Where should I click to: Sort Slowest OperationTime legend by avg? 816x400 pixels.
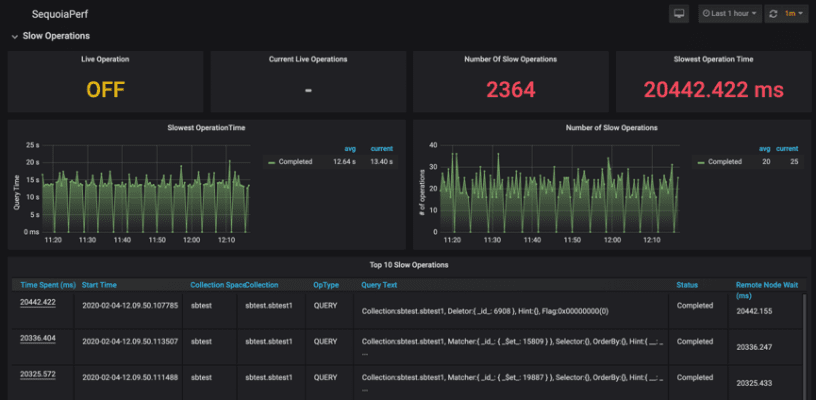(x=350, y=149)
